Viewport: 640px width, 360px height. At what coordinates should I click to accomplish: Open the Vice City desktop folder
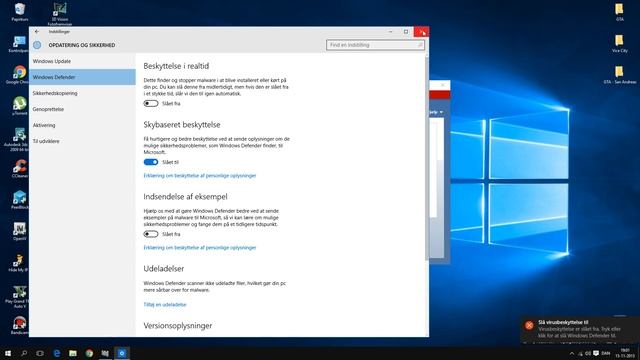(620, 43)
